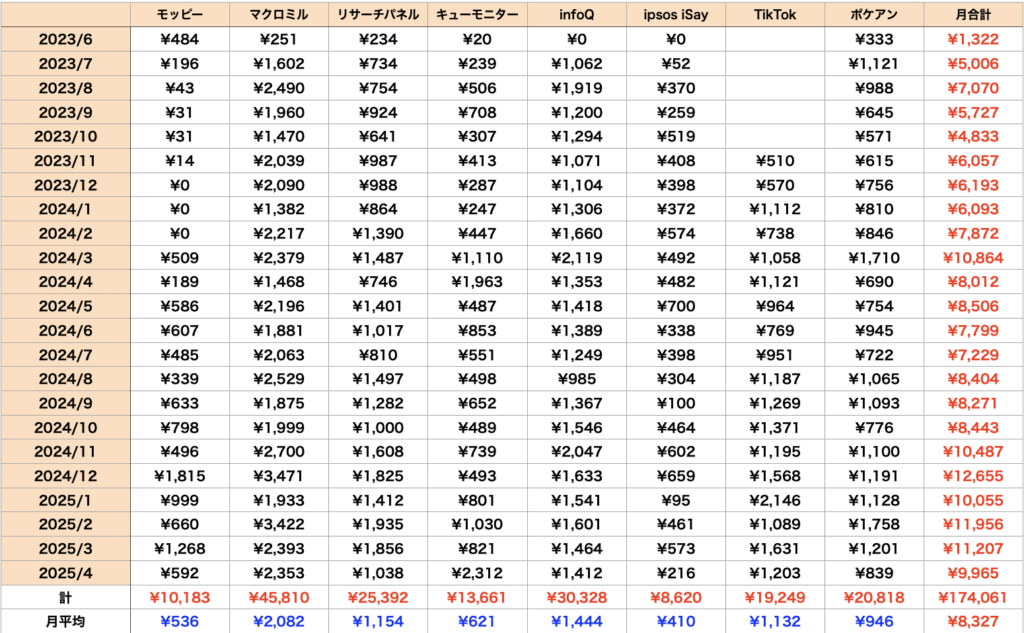This screenshot has width=1024, height=633.
Task: Select the 2024/1 row label
Action: click(x=65, y=209)
